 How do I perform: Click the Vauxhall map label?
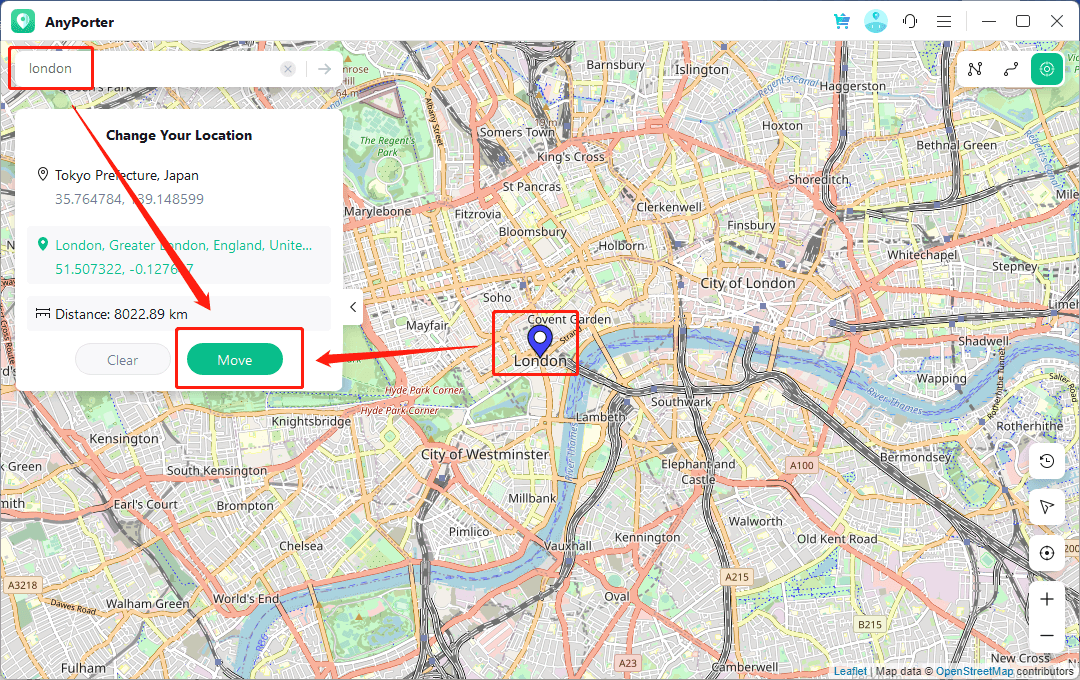point(568,546)
